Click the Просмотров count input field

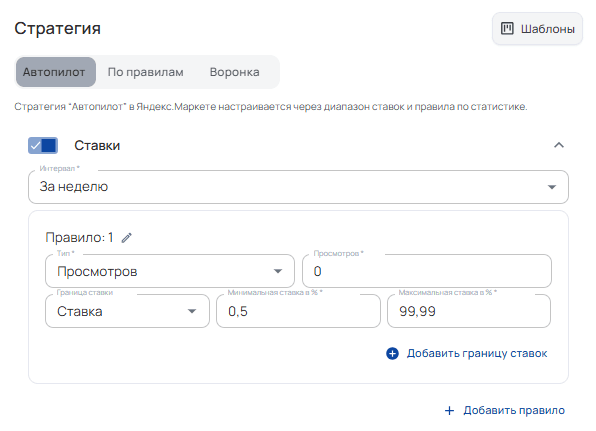pos(427,271)
